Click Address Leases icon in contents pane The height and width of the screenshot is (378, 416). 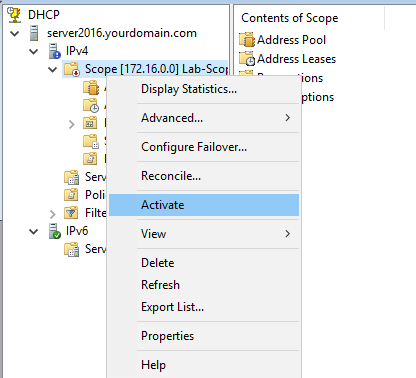coord(247,59)
